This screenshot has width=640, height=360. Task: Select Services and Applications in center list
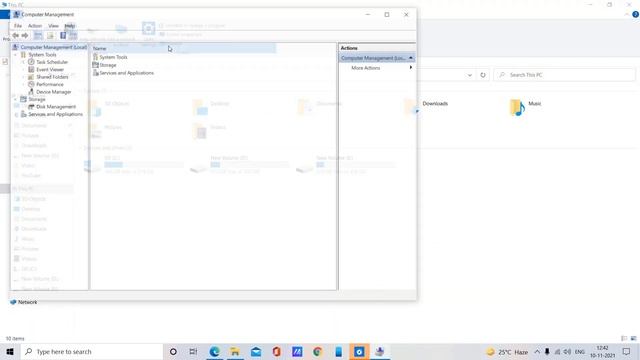pyautogui.click(x=127, y=73)
